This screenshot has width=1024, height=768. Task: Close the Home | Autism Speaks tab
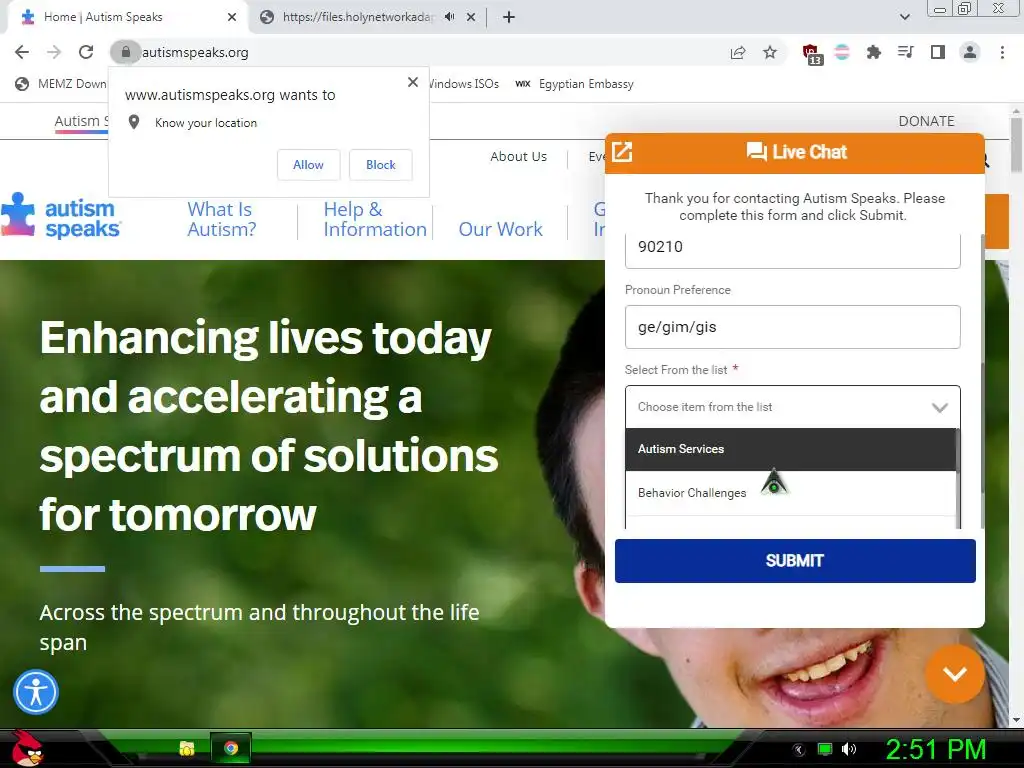(232, 17)
